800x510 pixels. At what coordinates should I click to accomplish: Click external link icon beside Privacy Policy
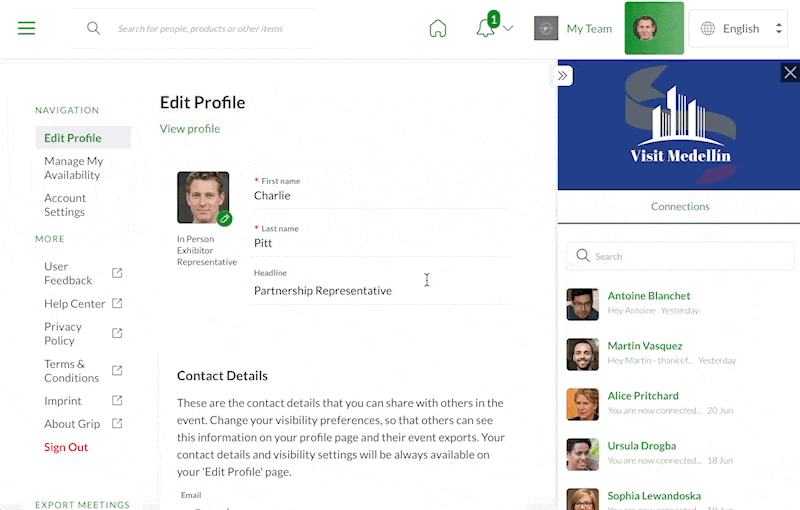(117, 333)
